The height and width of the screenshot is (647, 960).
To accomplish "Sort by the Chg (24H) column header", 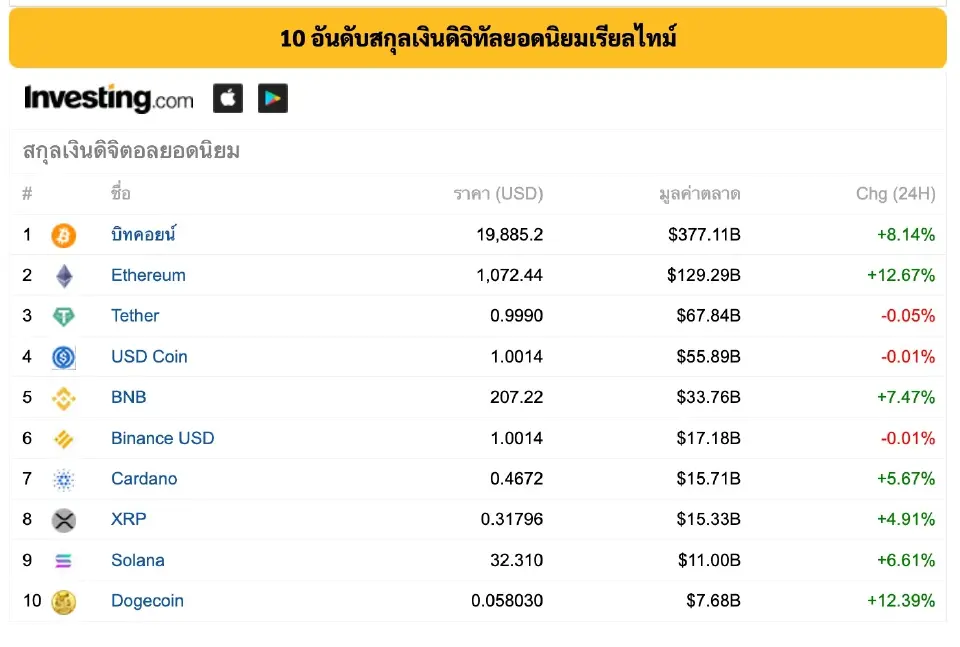I will point(895,193).
